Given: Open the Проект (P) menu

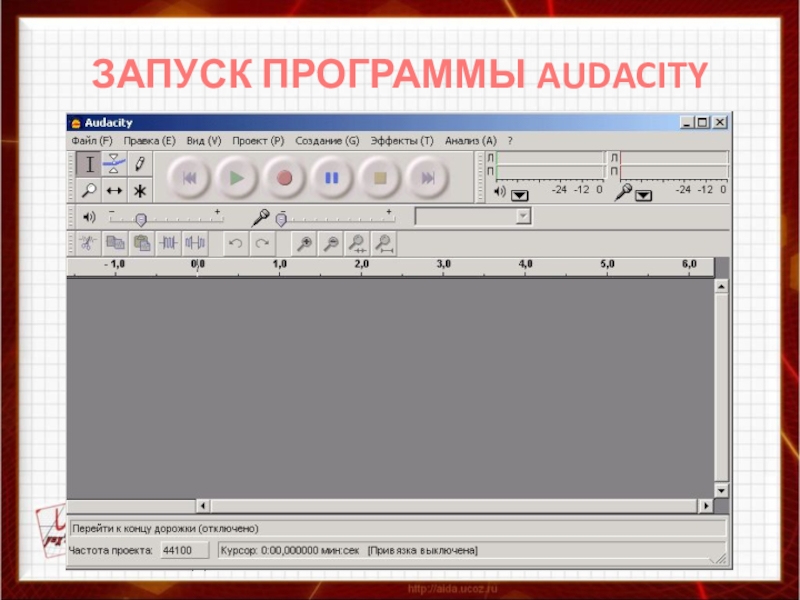Looking at the screenshot, I should 258,141.
